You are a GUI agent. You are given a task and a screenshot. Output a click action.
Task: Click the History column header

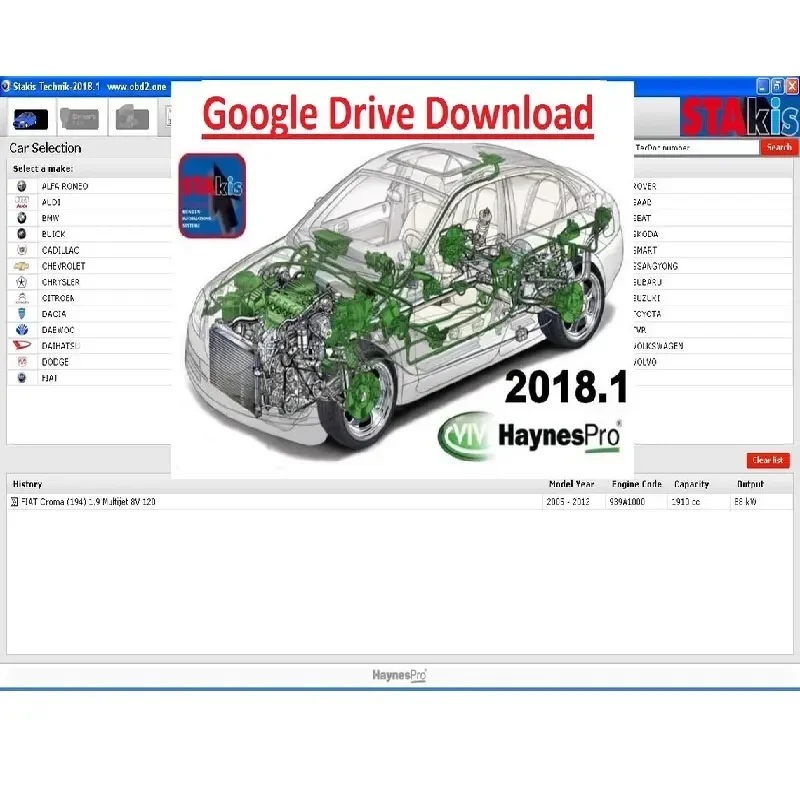pyautogui.click(x=28, y=484)
